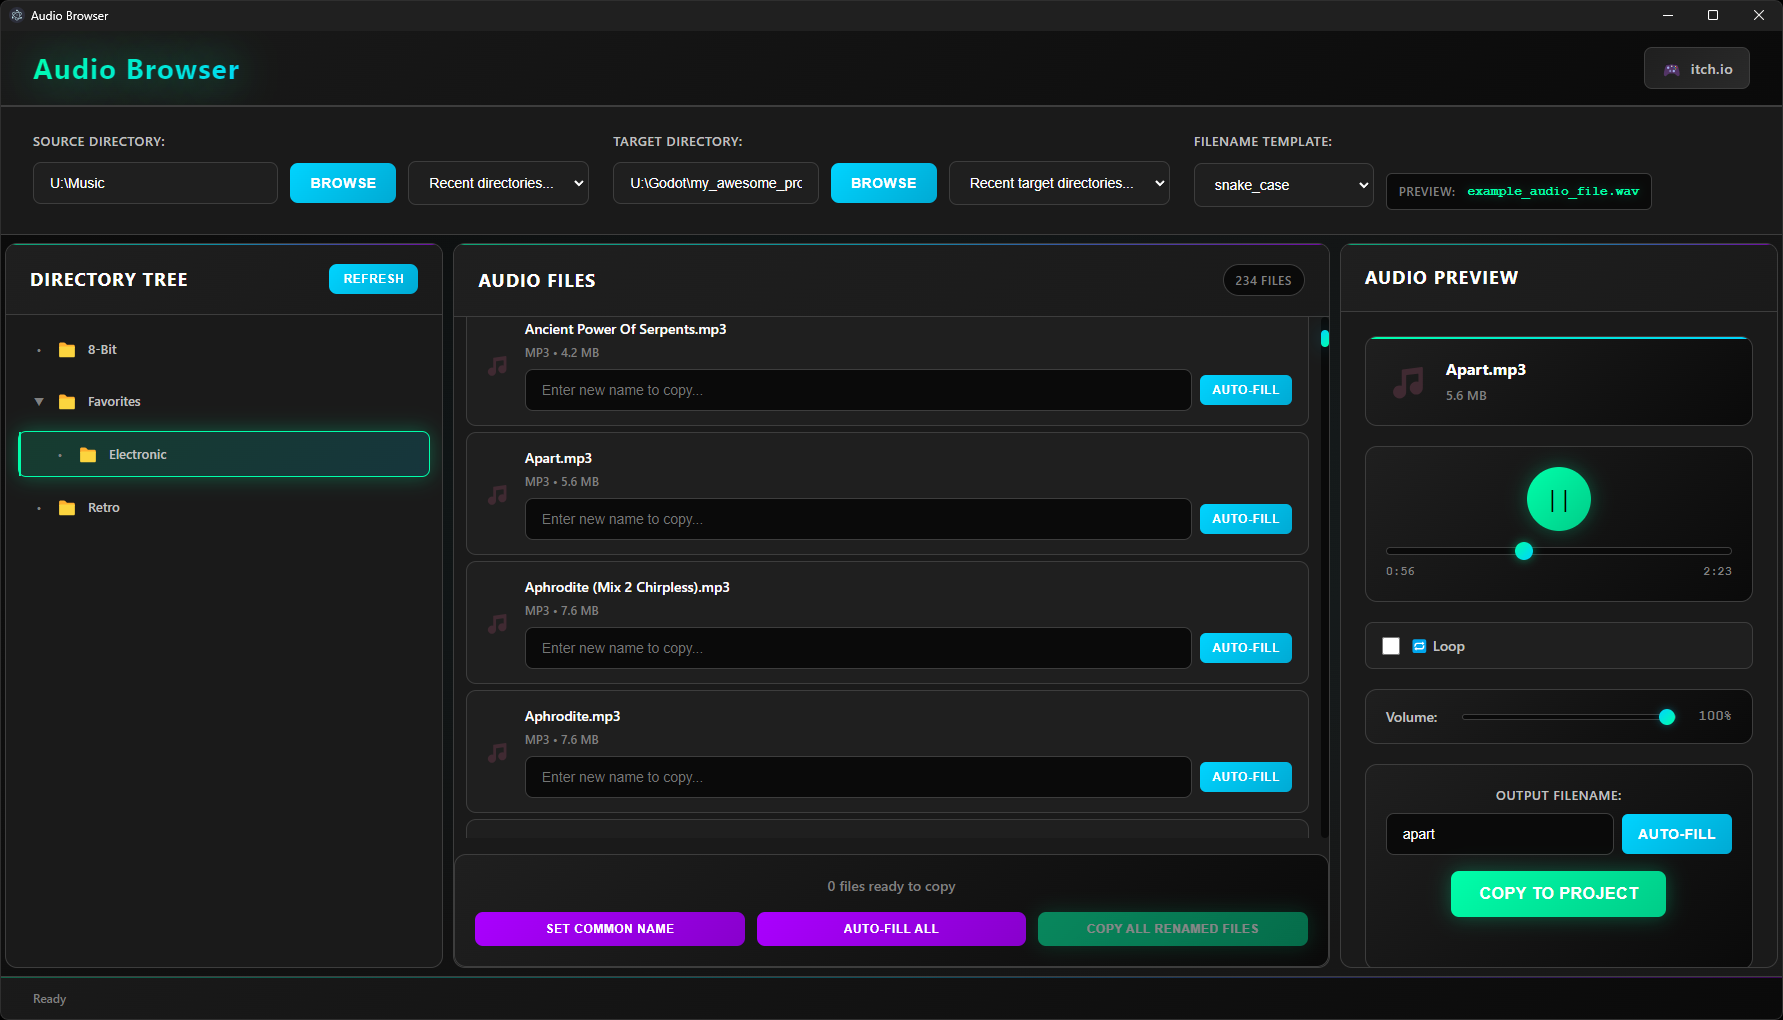Viewport: 1783px width, 1020px height.
Task: Click the output filename field containing apart
Action: (1499, 834)
